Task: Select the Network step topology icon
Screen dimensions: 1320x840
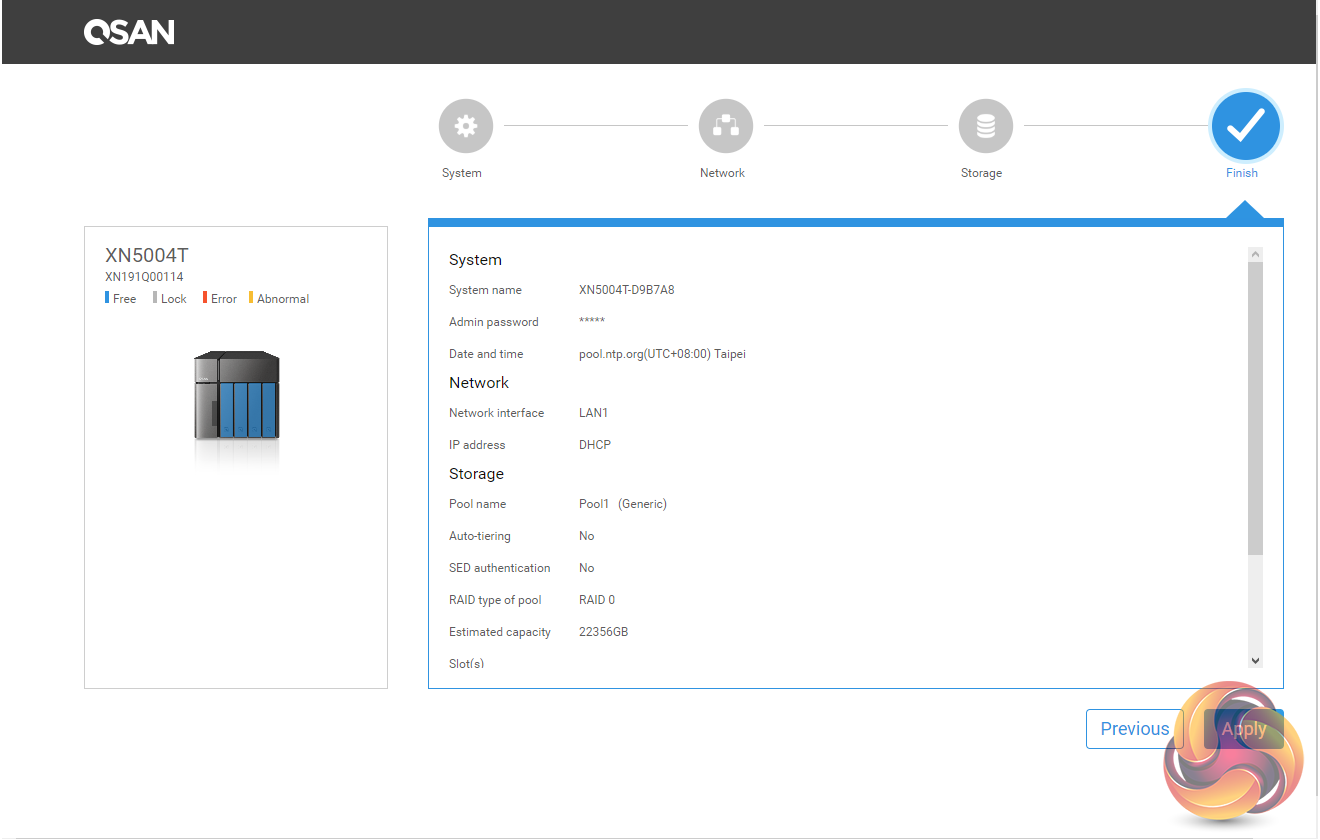Action: 725,127
